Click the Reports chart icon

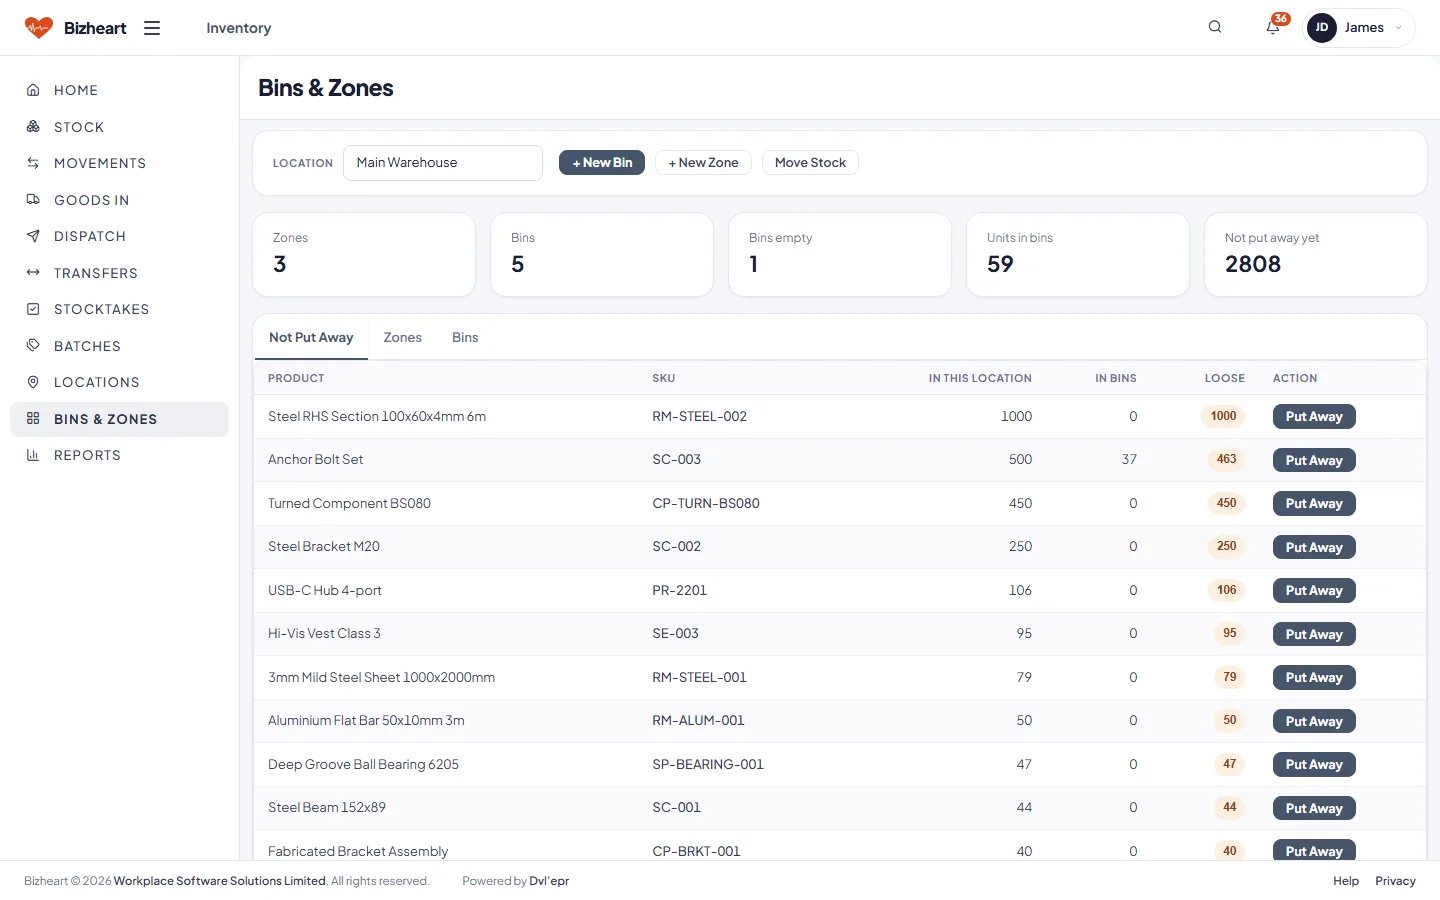[33, 455]
